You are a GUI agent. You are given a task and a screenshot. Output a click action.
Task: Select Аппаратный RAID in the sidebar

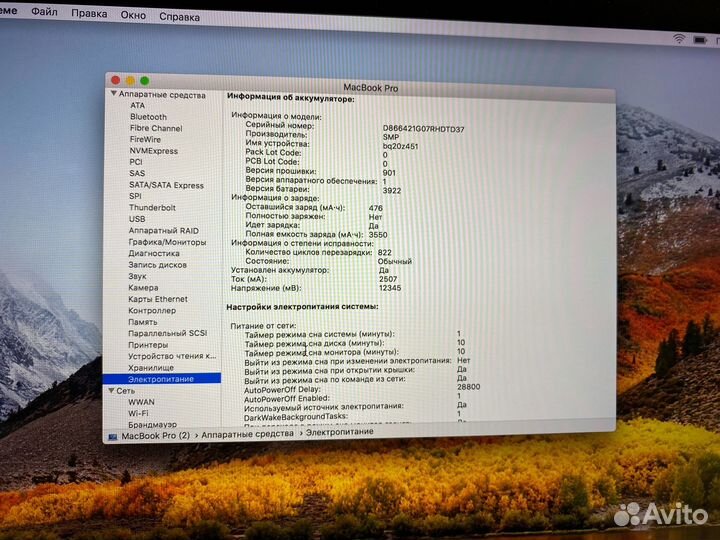(x=163, y=231)
